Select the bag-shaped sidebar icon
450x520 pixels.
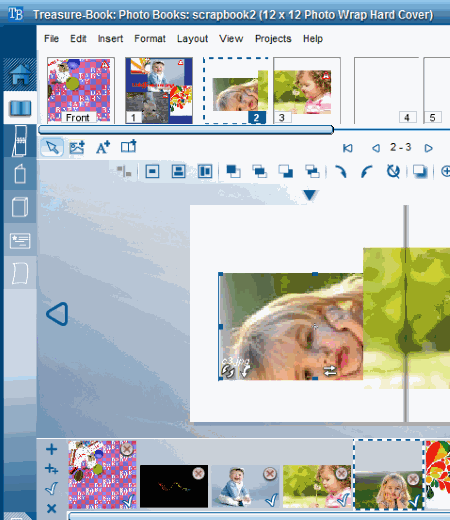(x=20, y=174)
